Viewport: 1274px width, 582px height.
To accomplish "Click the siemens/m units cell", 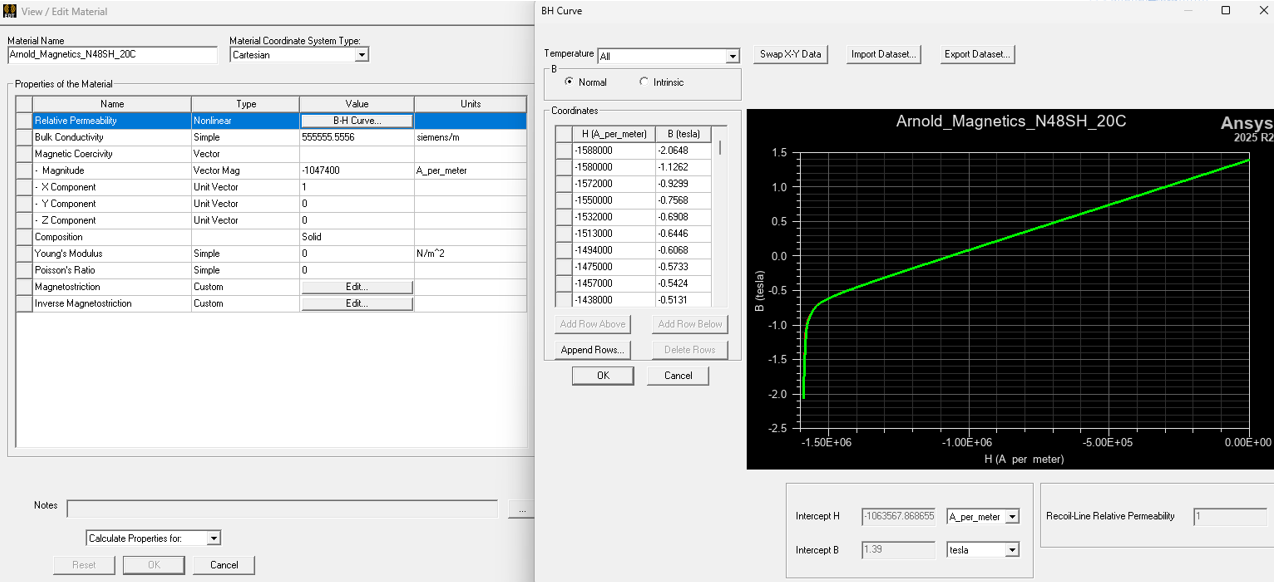I will (x=470, y=137).
